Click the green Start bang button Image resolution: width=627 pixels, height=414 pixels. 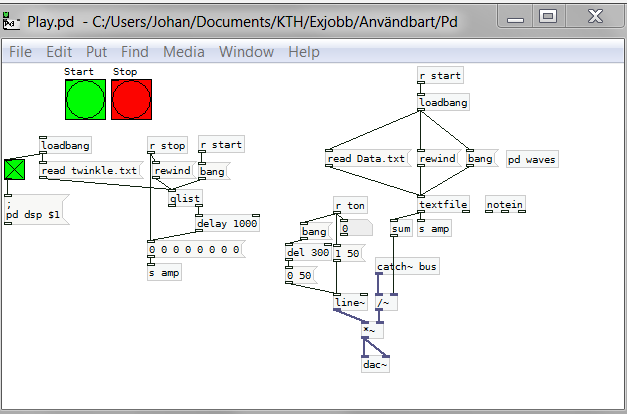coord(86,100)
